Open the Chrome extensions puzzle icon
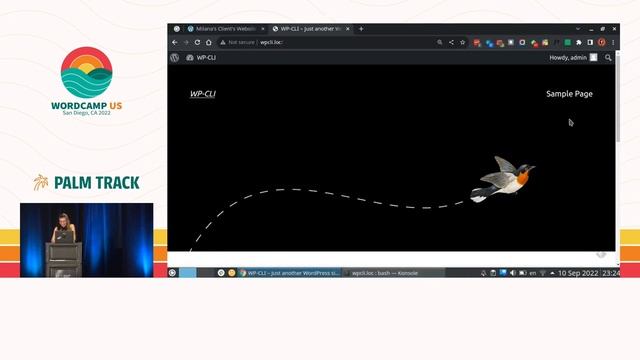 tap(579, 42)
